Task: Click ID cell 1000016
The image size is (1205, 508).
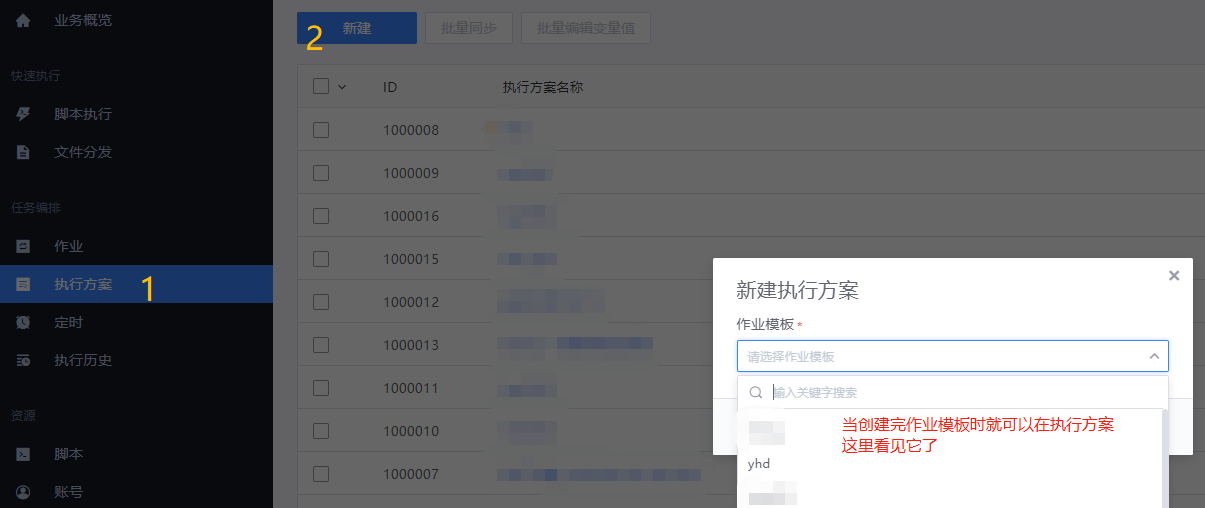Action: tap(411, 216)
